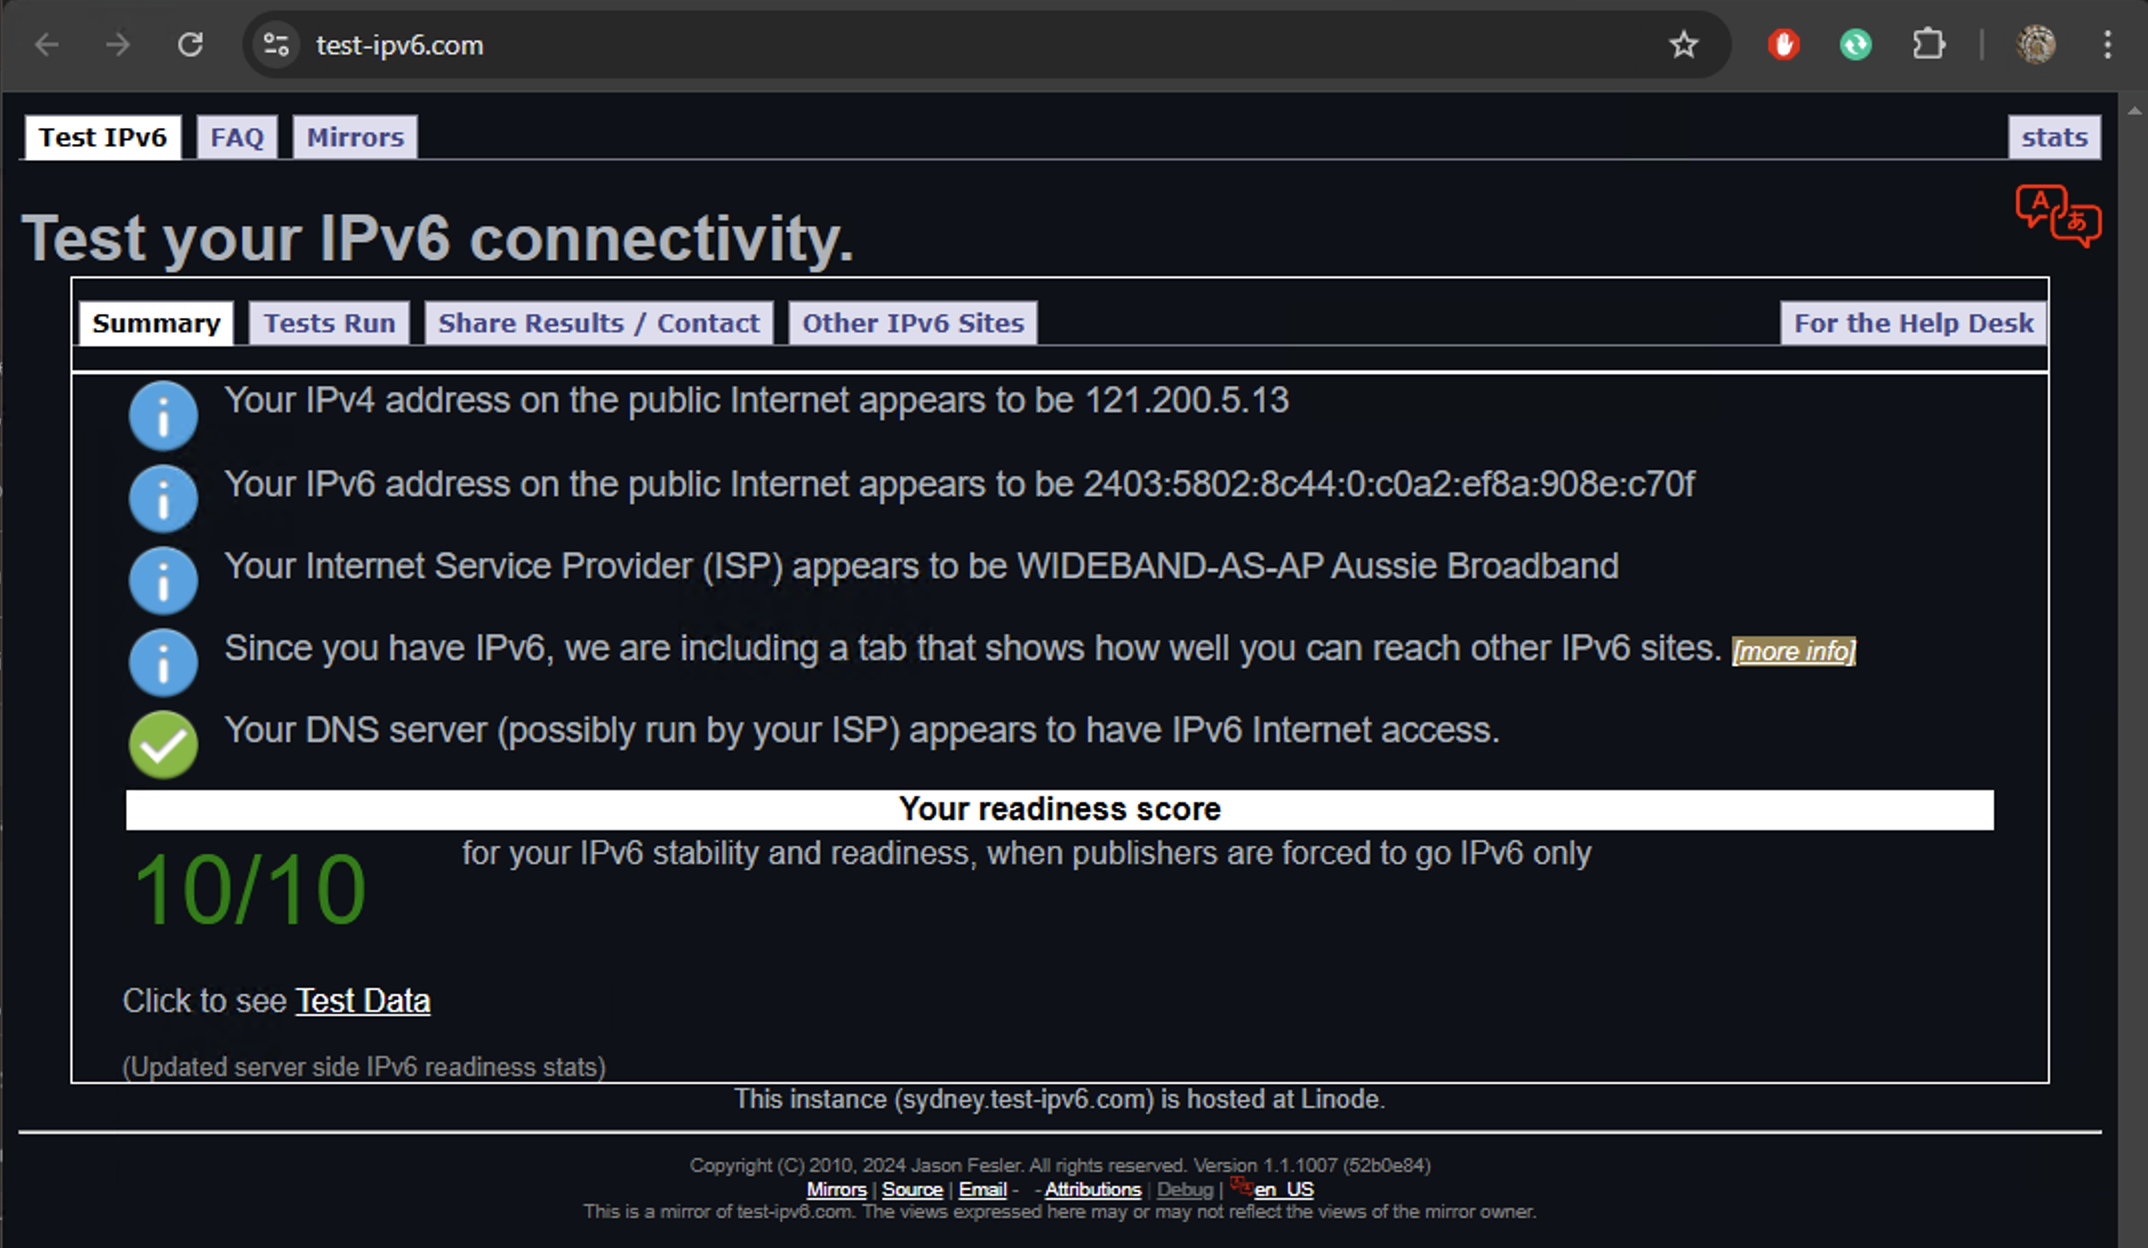Click the bookmark/star icon in address bar
The height and width of the screenshot is (1248, 2148).
pyautogui.click(x=1683, y=45)
